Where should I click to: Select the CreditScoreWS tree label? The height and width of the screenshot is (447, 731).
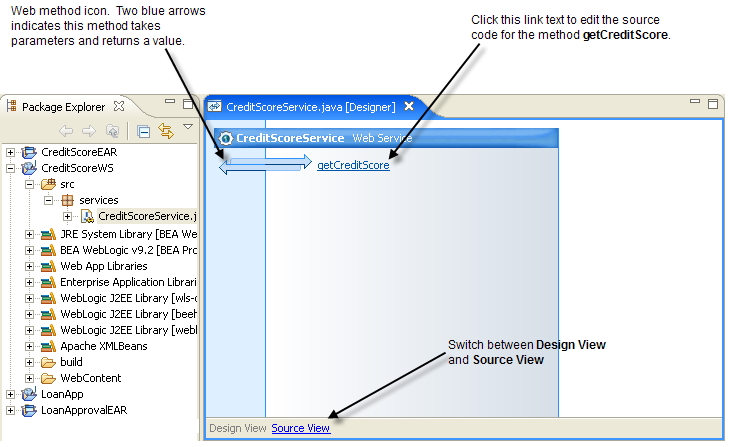click(77, 168)
